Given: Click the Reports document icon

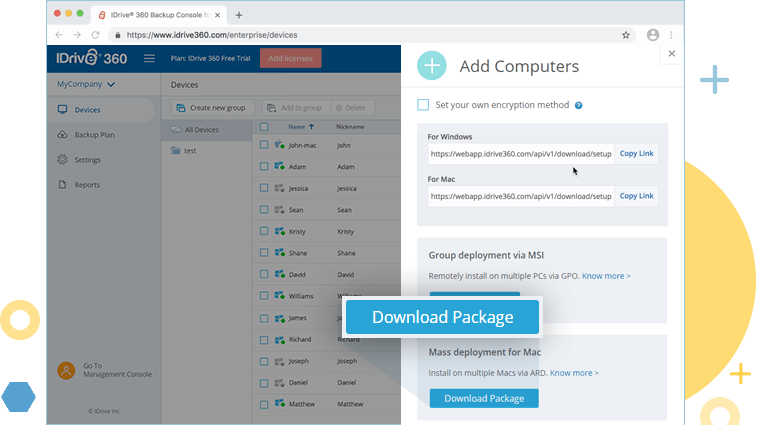Looking at the screenshot, I should (x=63, y=185).
